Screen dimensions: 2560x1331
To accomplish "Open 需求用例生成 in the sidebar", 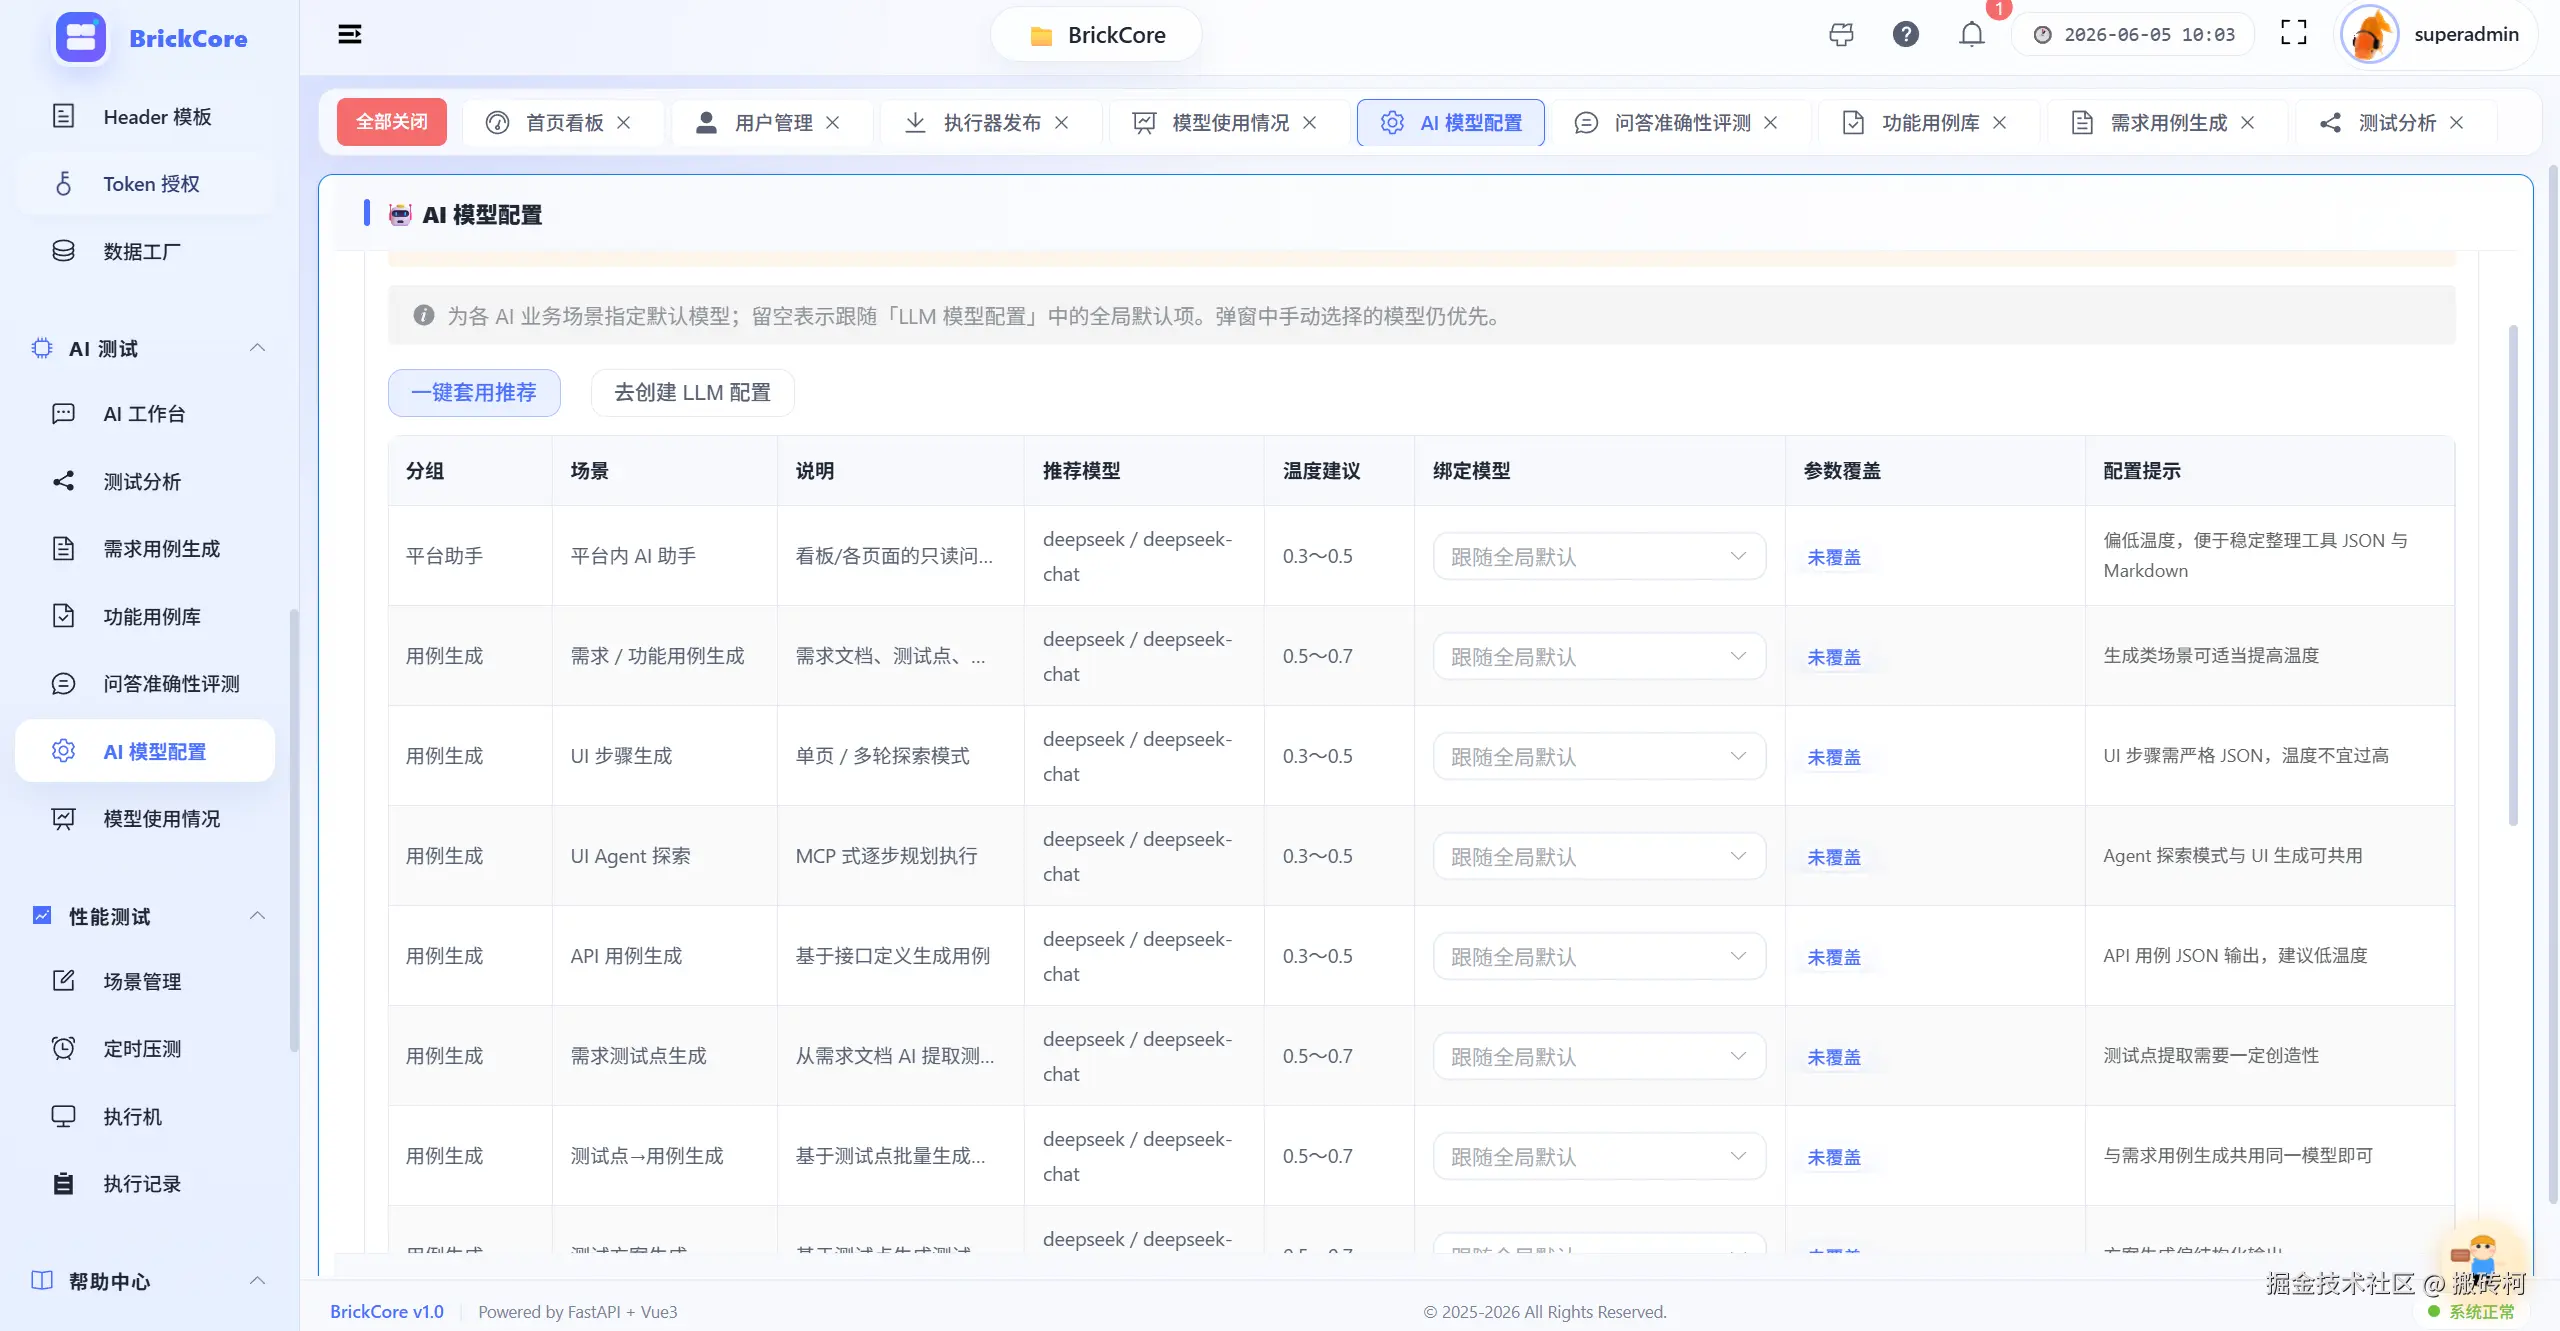I will [x=145, y=549].
